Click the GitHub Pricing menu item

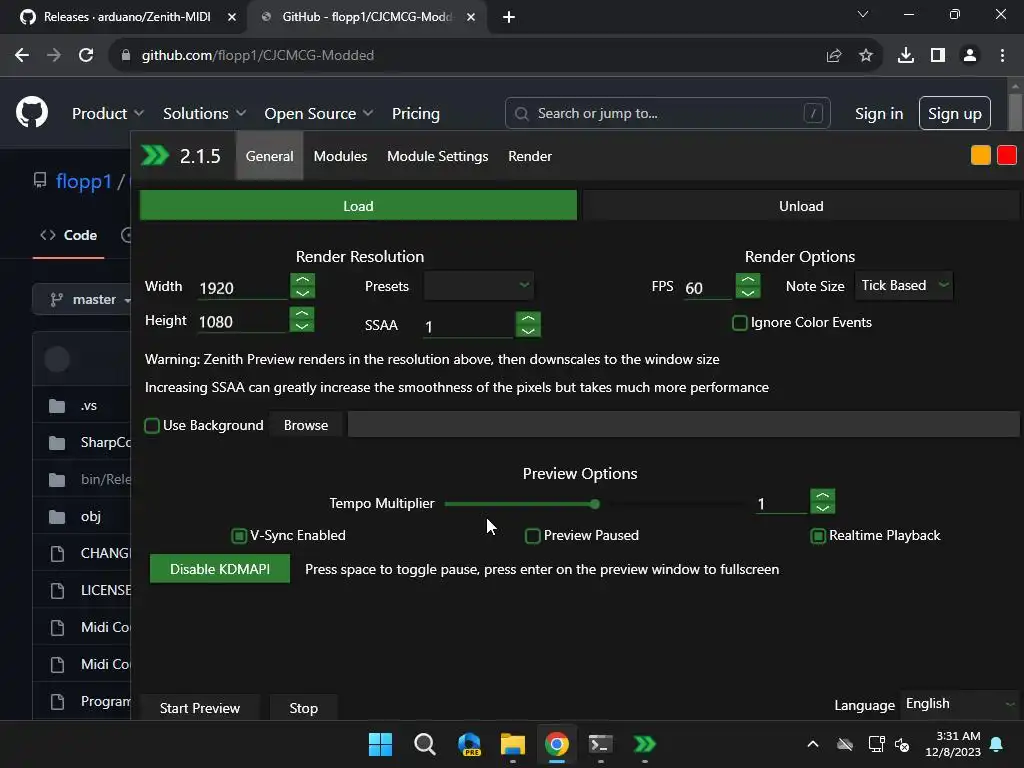tap(415, 113)
